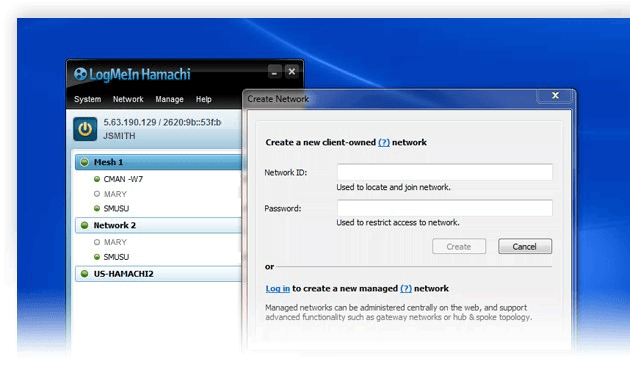Select peer MARY in Network 2
This screenshot has width=630, height=388.
point(115,242)
